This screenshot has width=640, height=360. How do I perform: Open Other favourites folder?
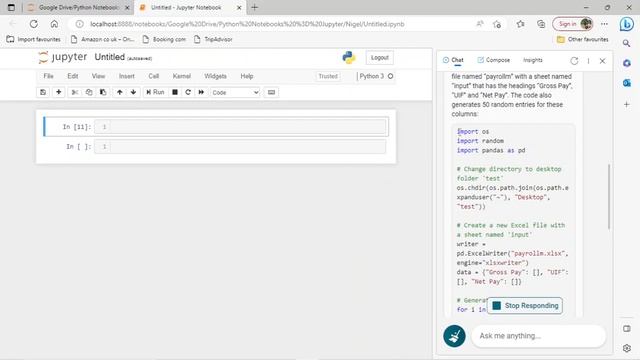pyautogui.click(x=582, y=39)
